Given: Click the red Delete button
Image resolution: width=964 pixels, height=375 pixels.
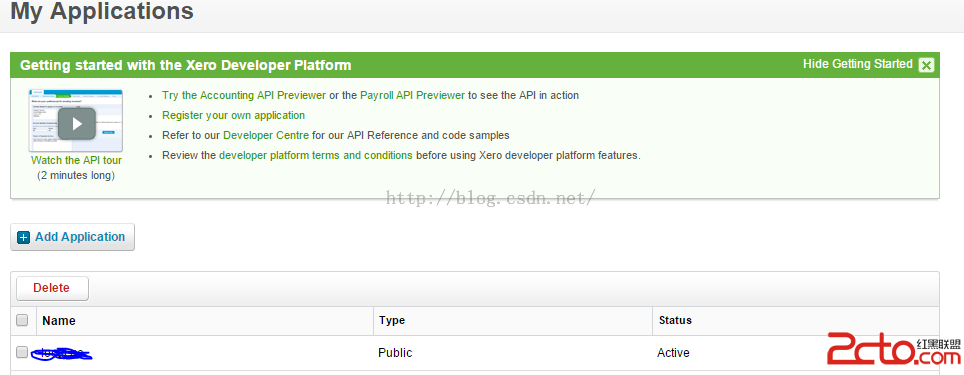Looking at the screenshot, I should [x=52, y=288].
